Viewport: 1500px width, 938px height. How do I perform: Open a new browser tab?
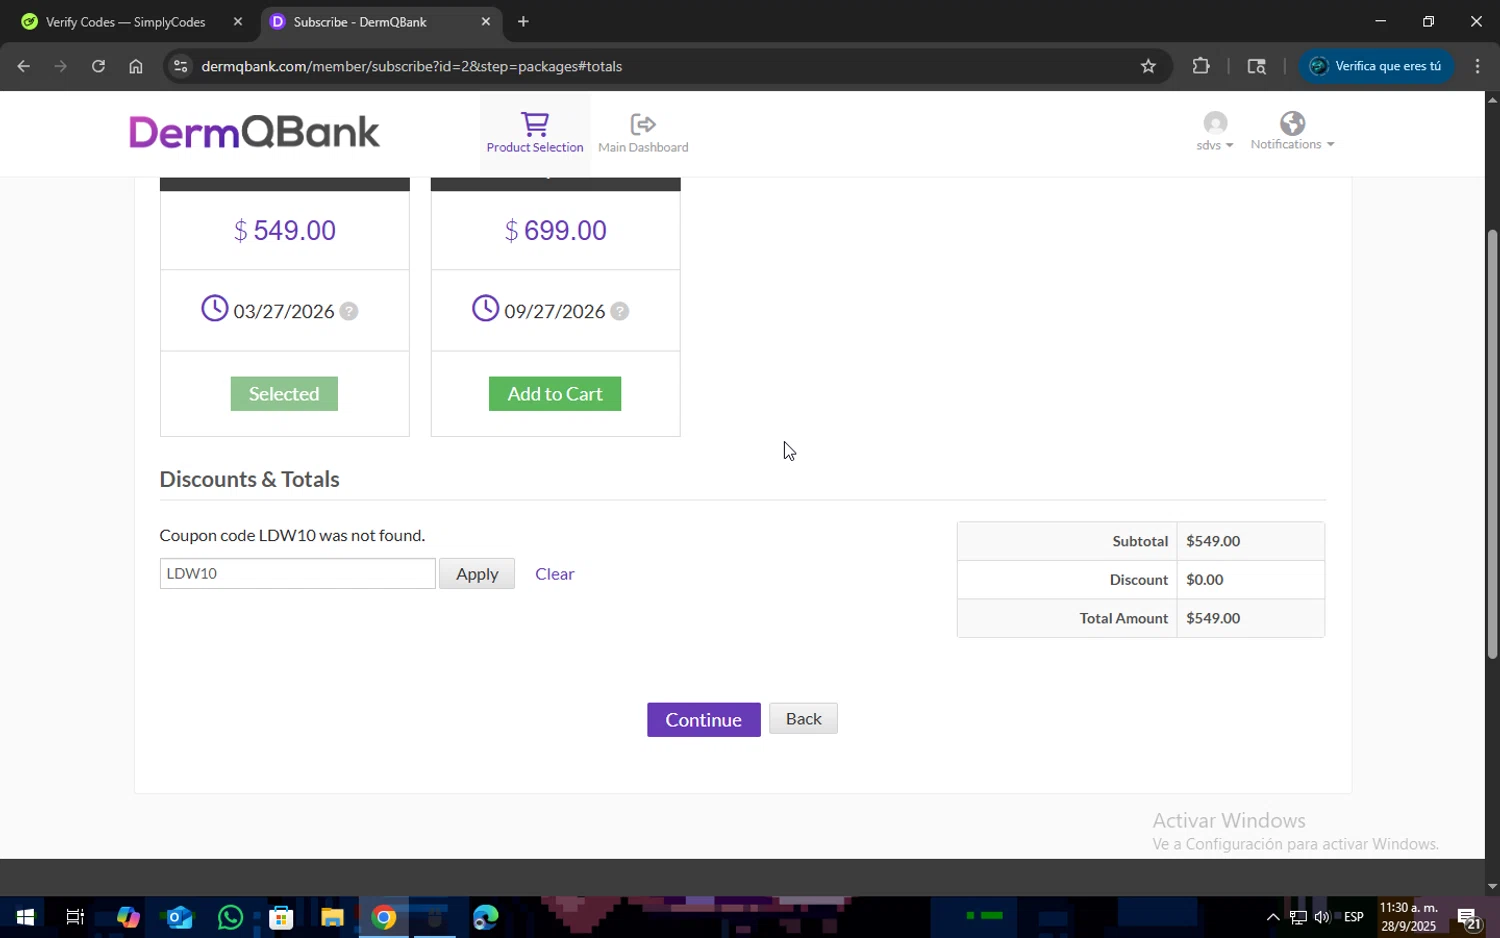click(523, 22)
